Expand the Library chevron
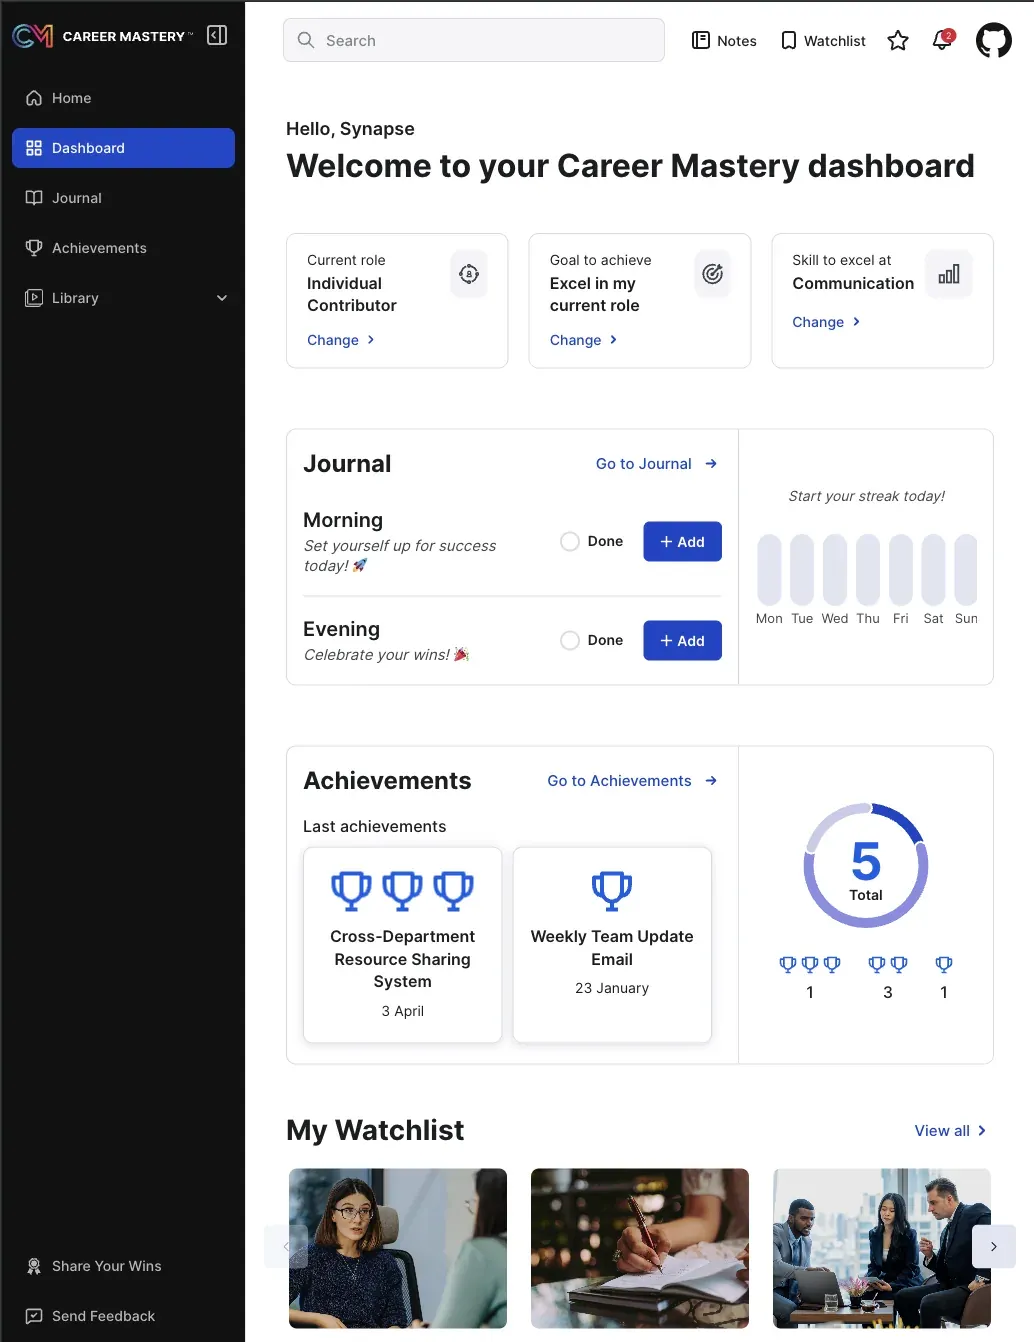 pyautogui.click(x=222, y=298)
